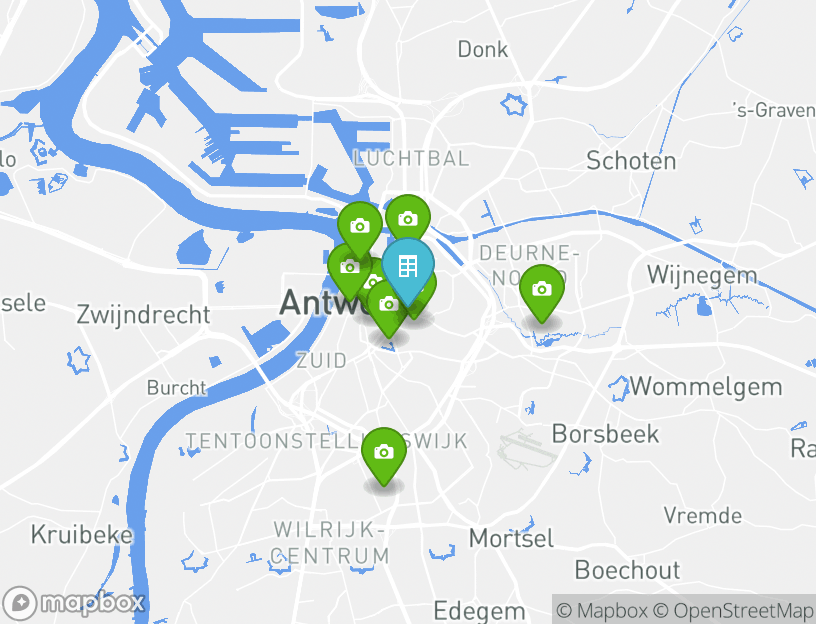Image resolution: width=816 pixels, height=624 pixels.
Task: Open the © Mapbox attribution link
Action: coord(602,610)
